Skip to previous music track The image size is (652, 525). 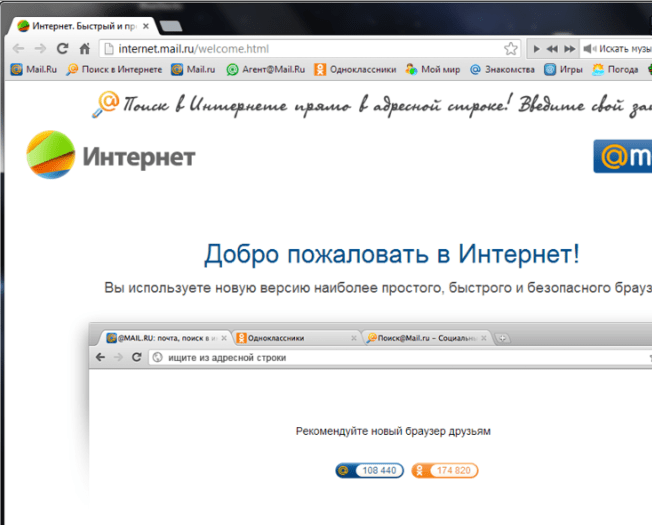[x=551, y=48]
